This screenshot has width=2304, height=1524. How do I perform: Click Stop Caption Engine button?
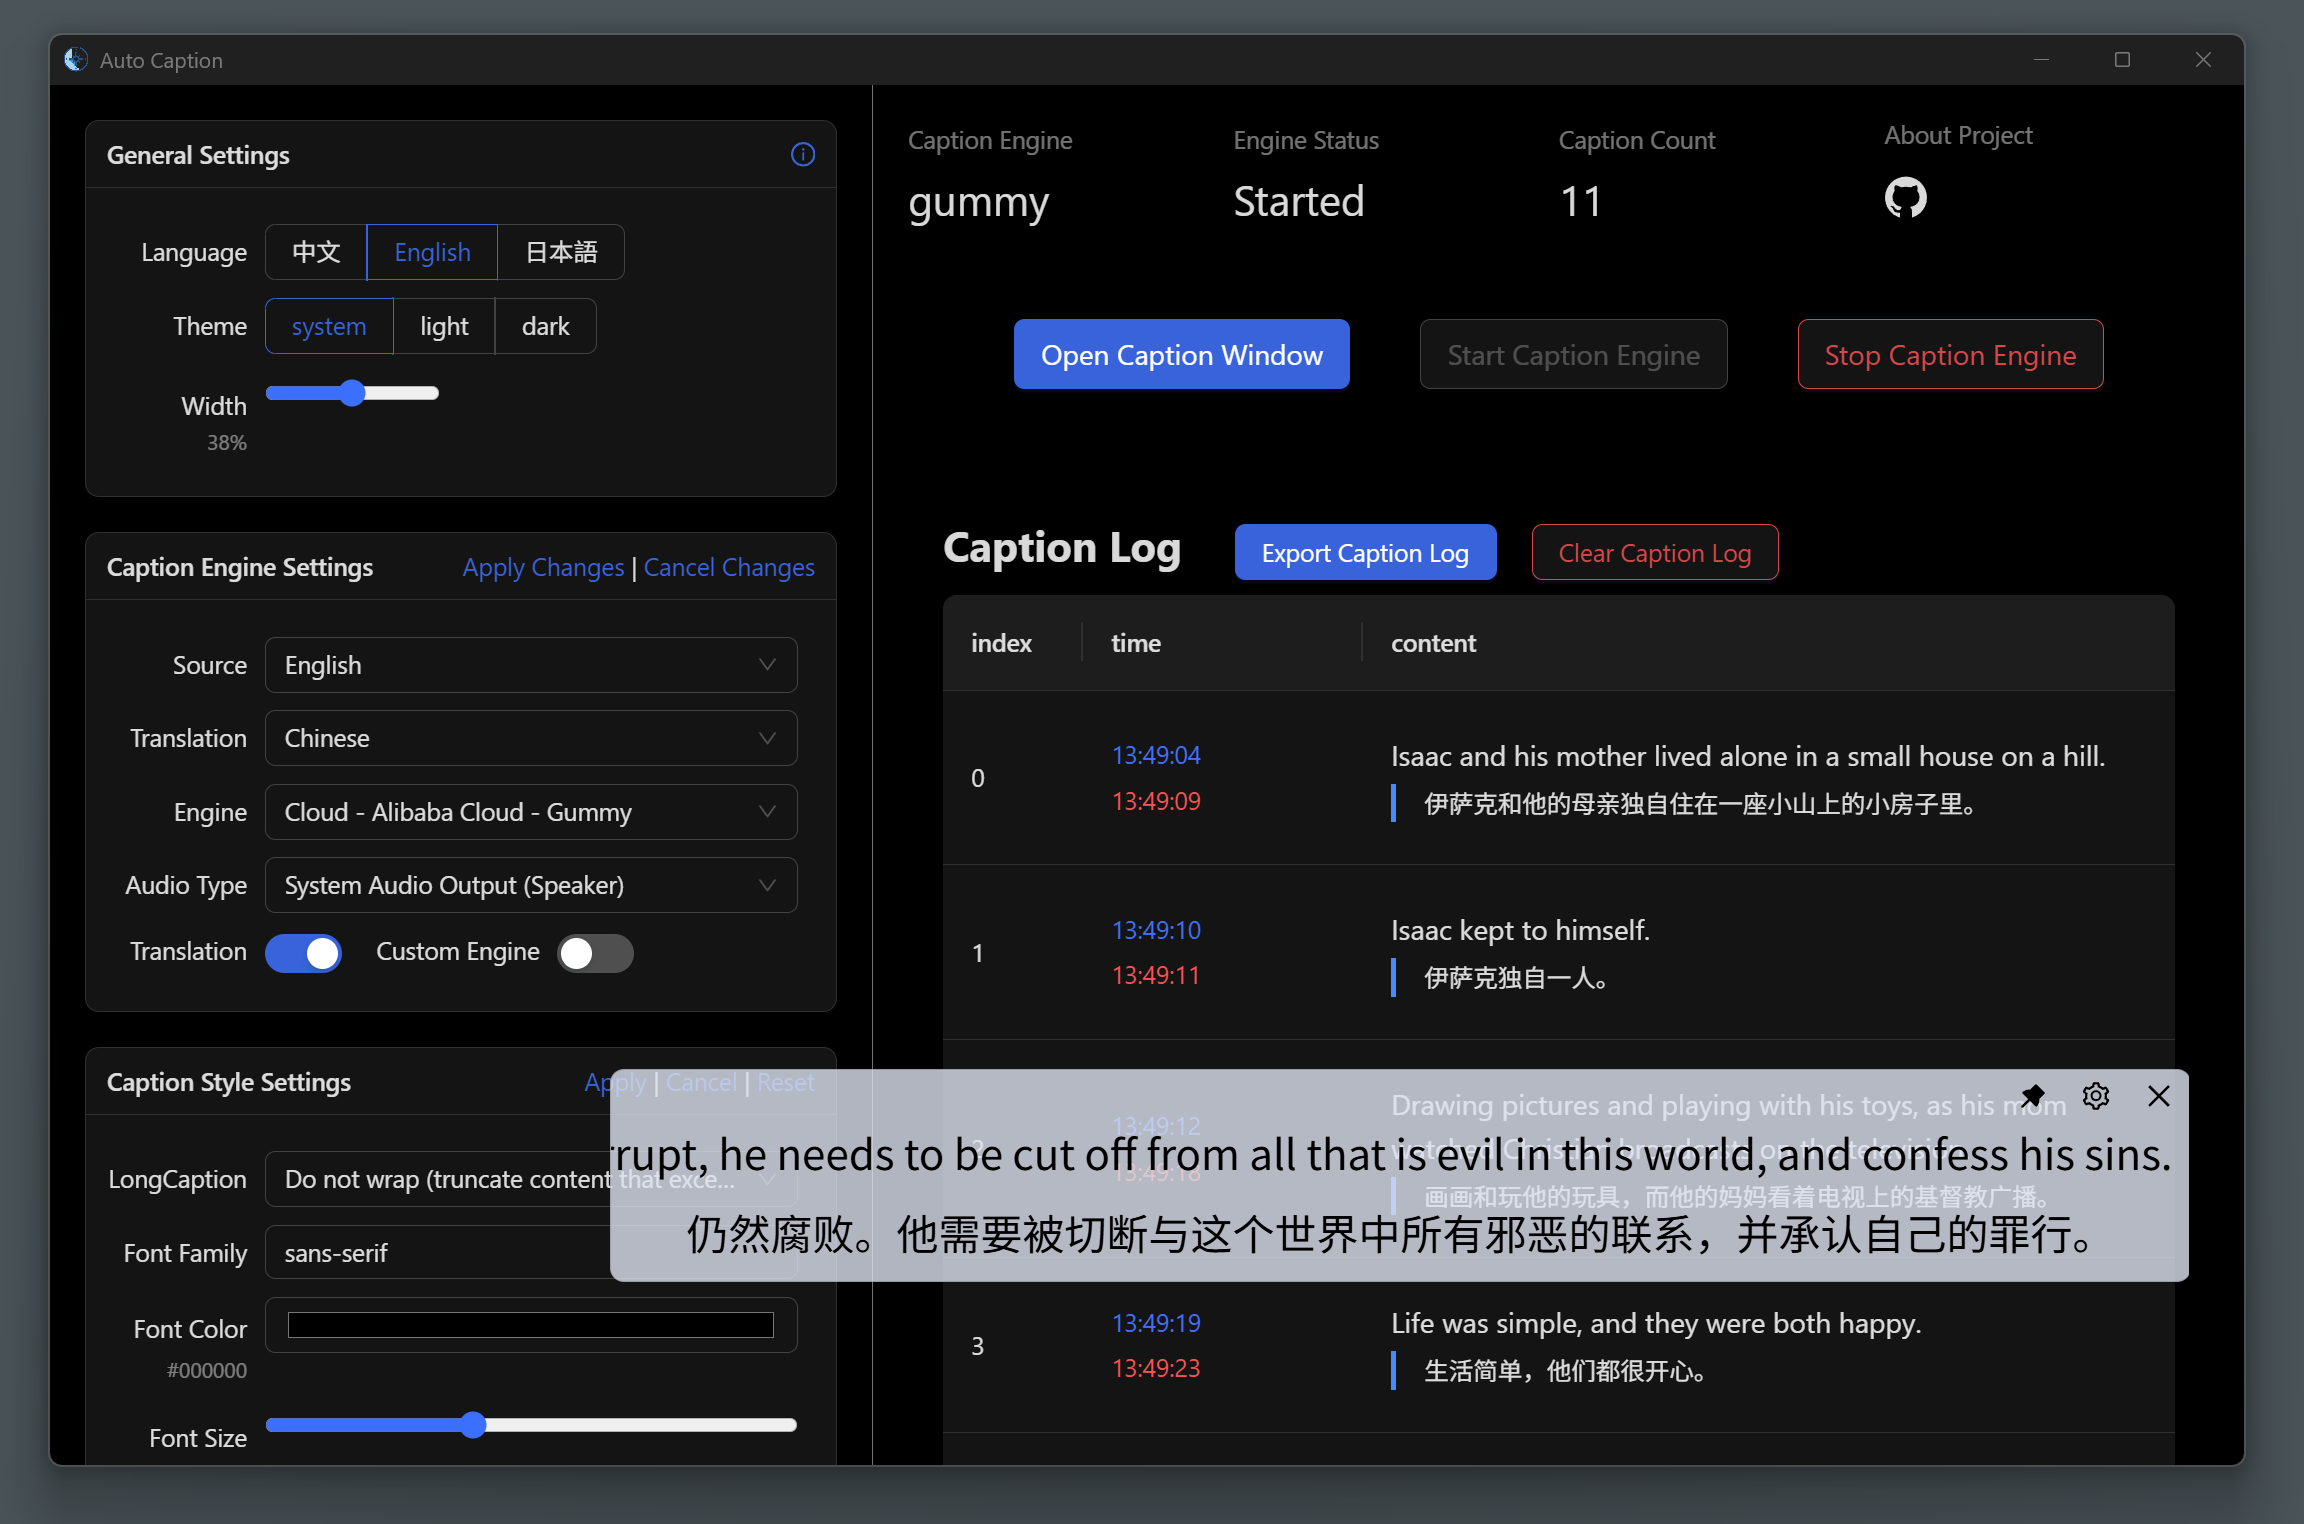tap(1949, 355)
